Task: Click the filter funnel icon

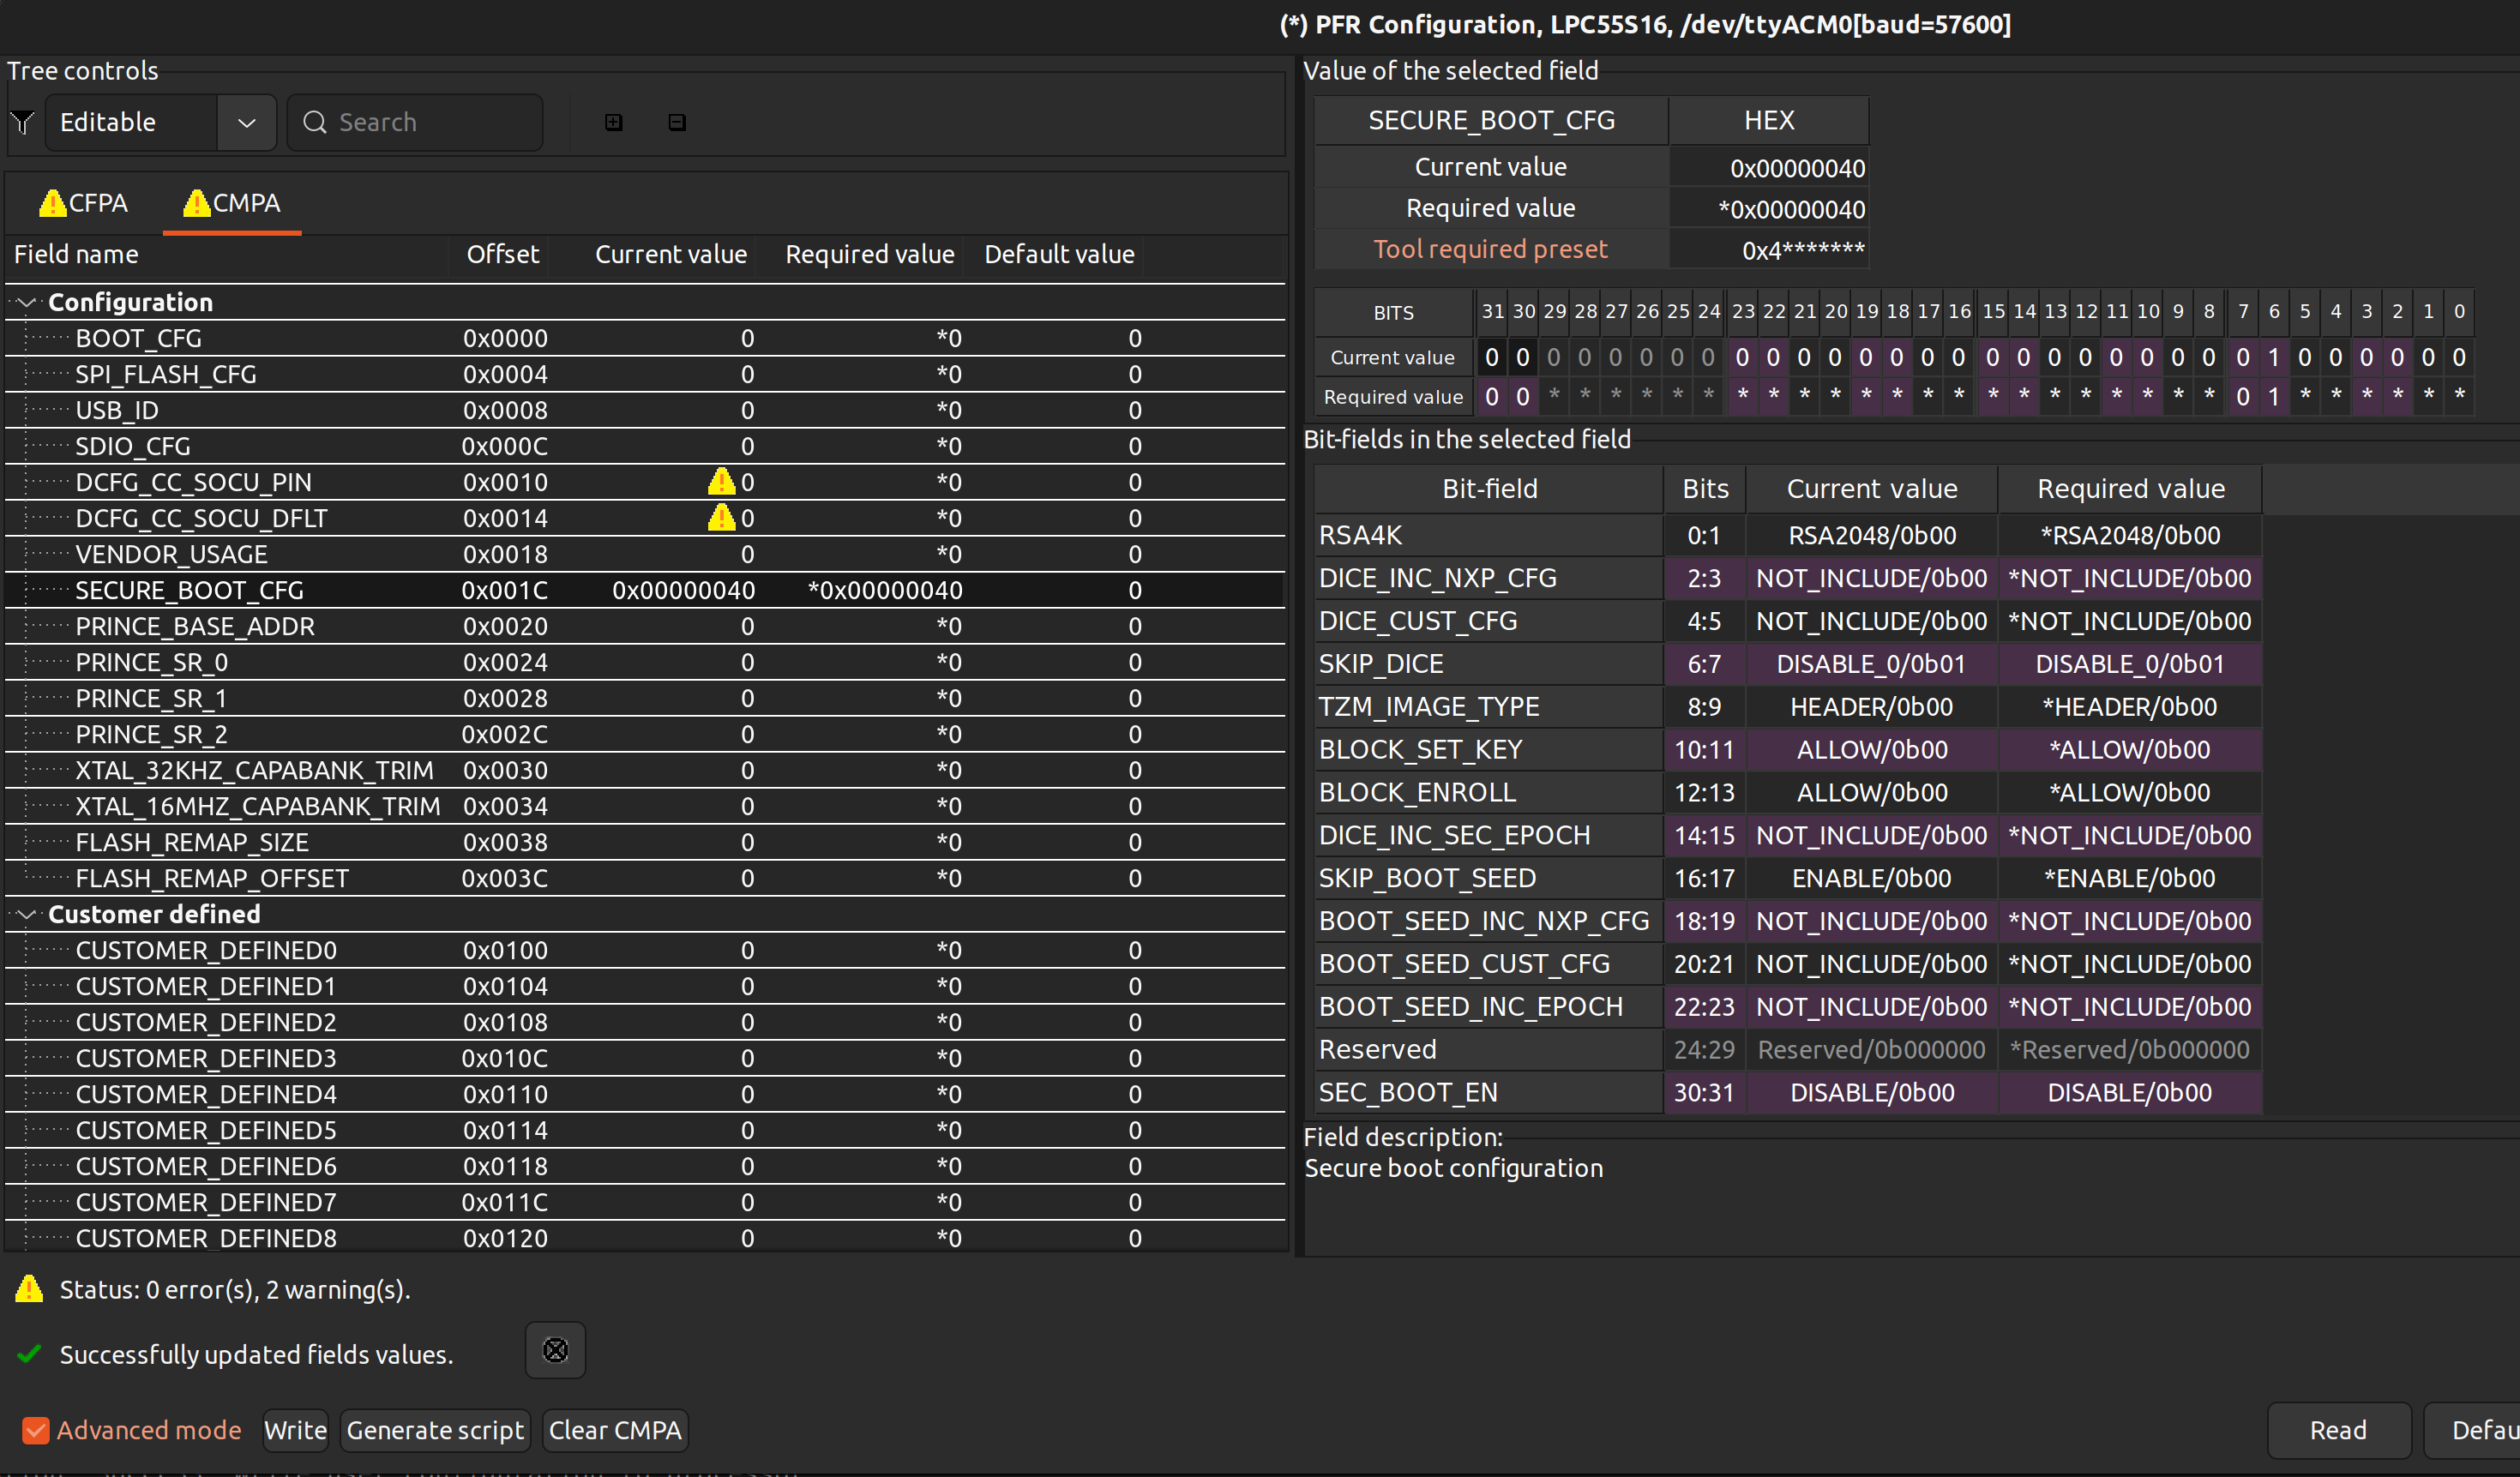Action: click(22, 122)
